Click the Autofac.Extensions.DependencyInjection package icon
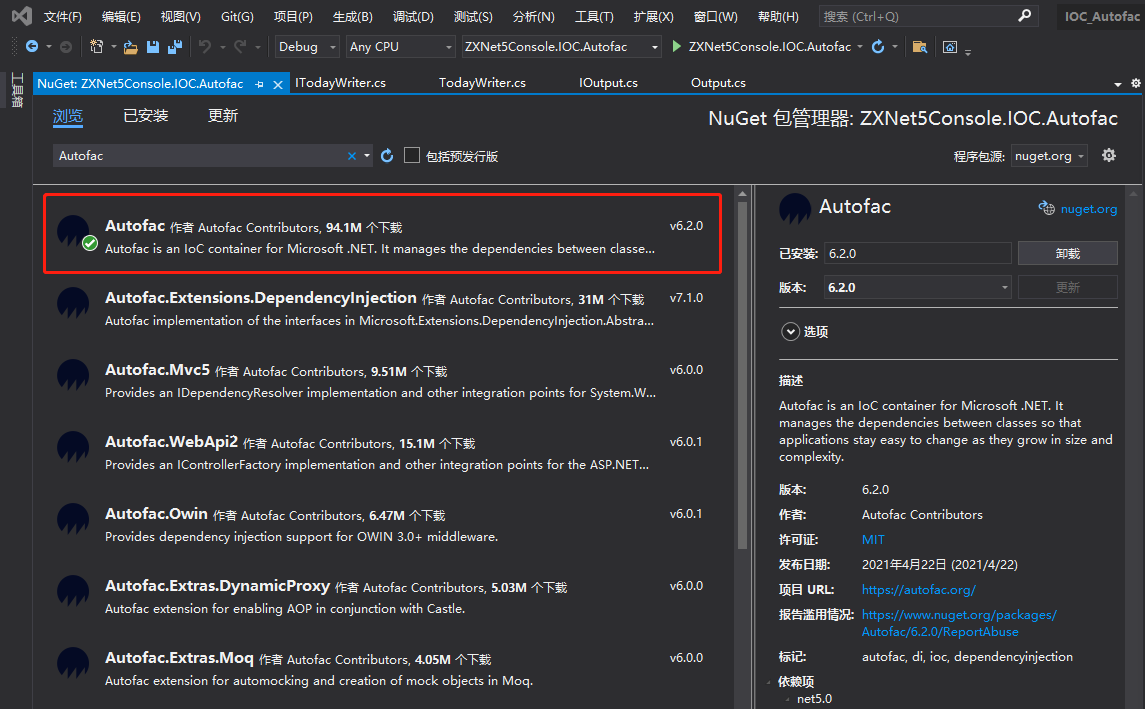This screenshot has height=709, width=1145. [x=73, y=303]
